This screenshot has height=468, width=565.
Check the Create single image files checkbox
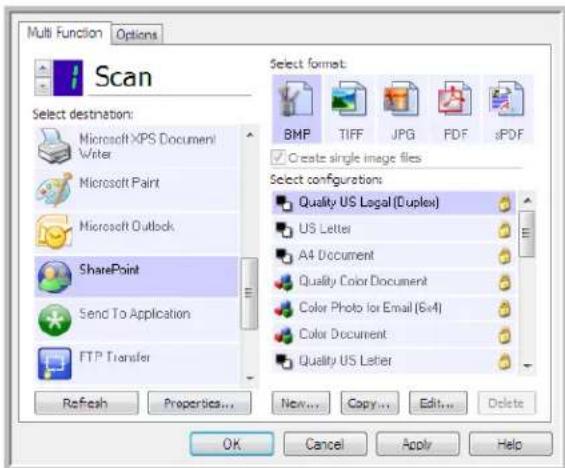point(278,157)
